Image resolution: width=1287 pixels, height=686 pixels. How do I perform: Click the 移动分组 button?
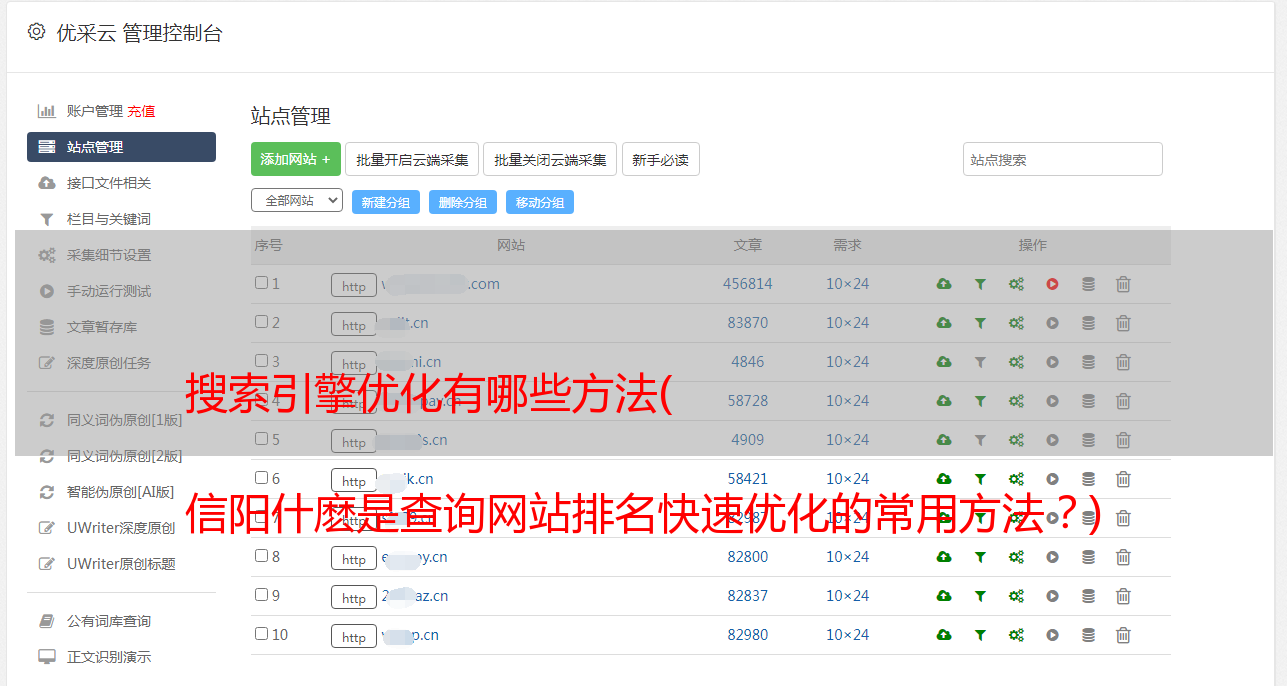pyautogui.click(x=540, y=202)
